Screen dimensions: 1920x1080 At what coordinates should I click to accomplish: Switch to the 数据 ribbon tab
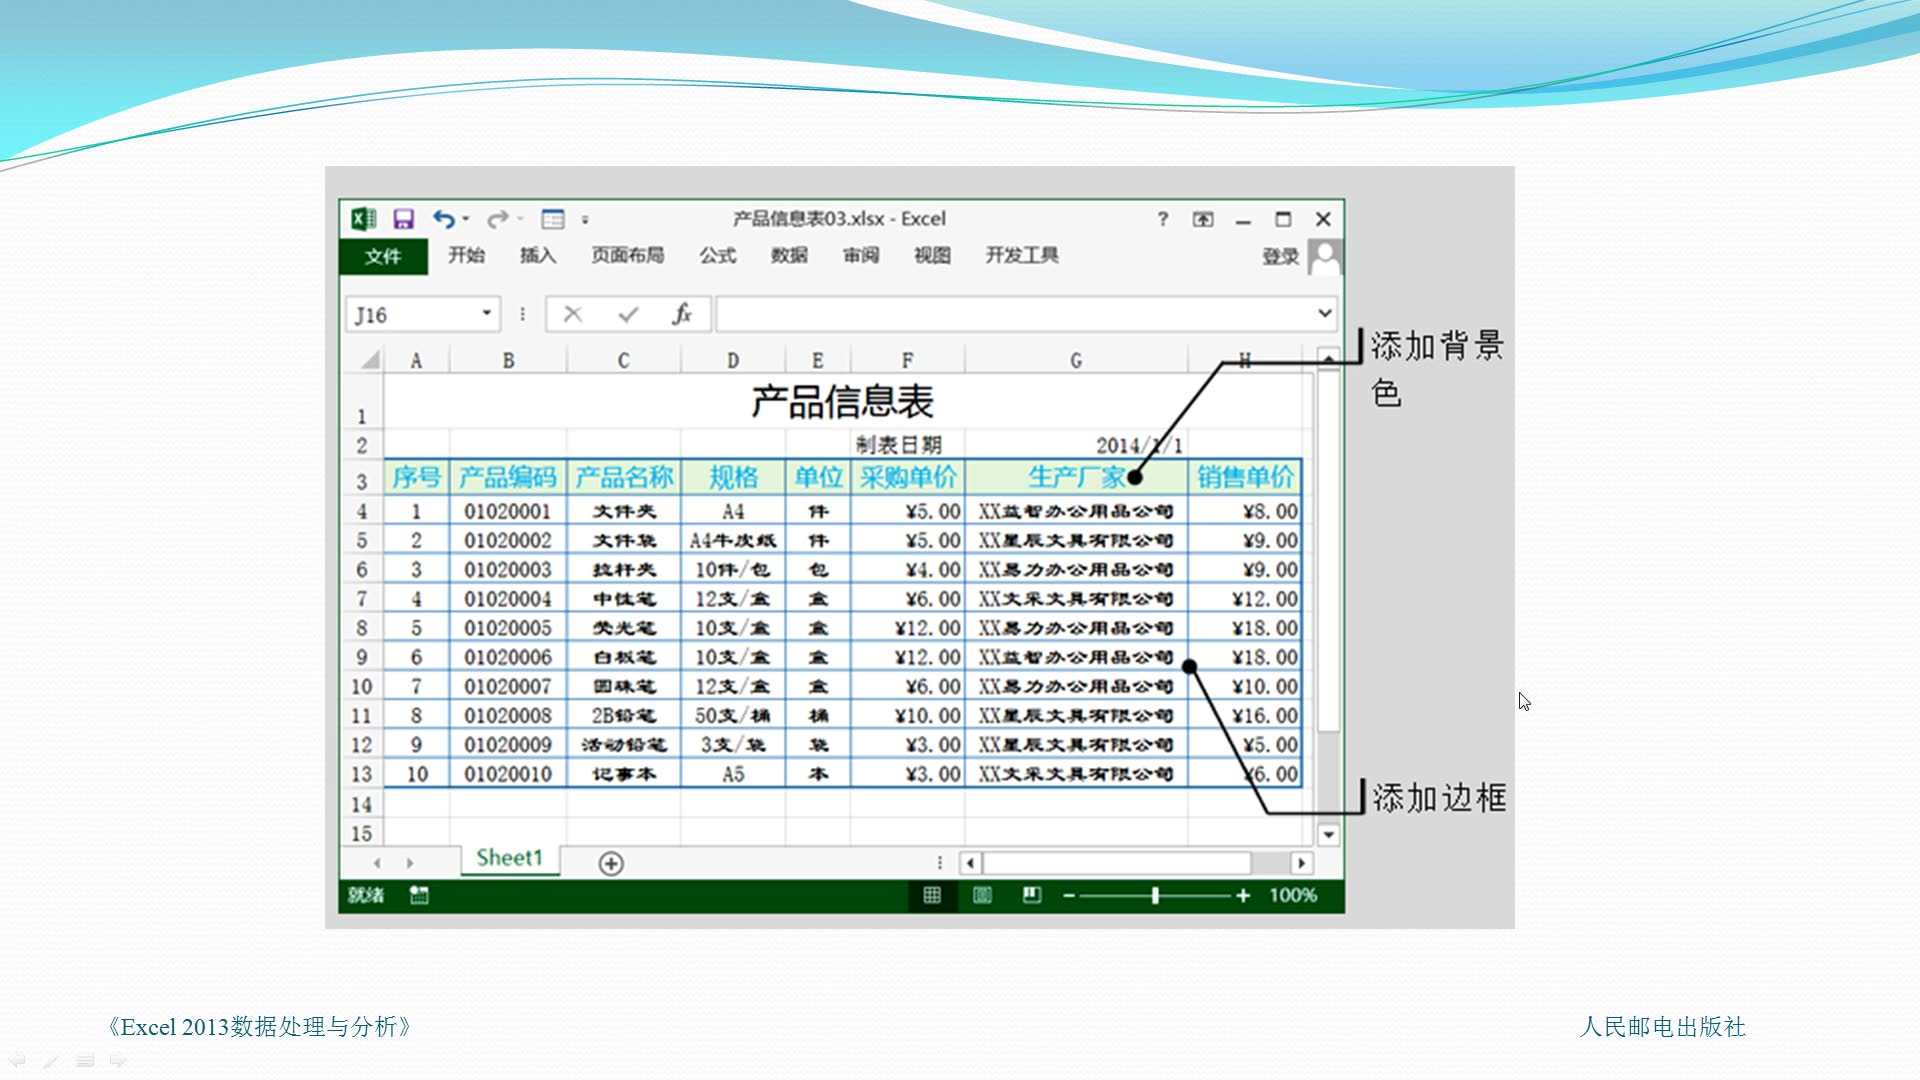(790, 256)
